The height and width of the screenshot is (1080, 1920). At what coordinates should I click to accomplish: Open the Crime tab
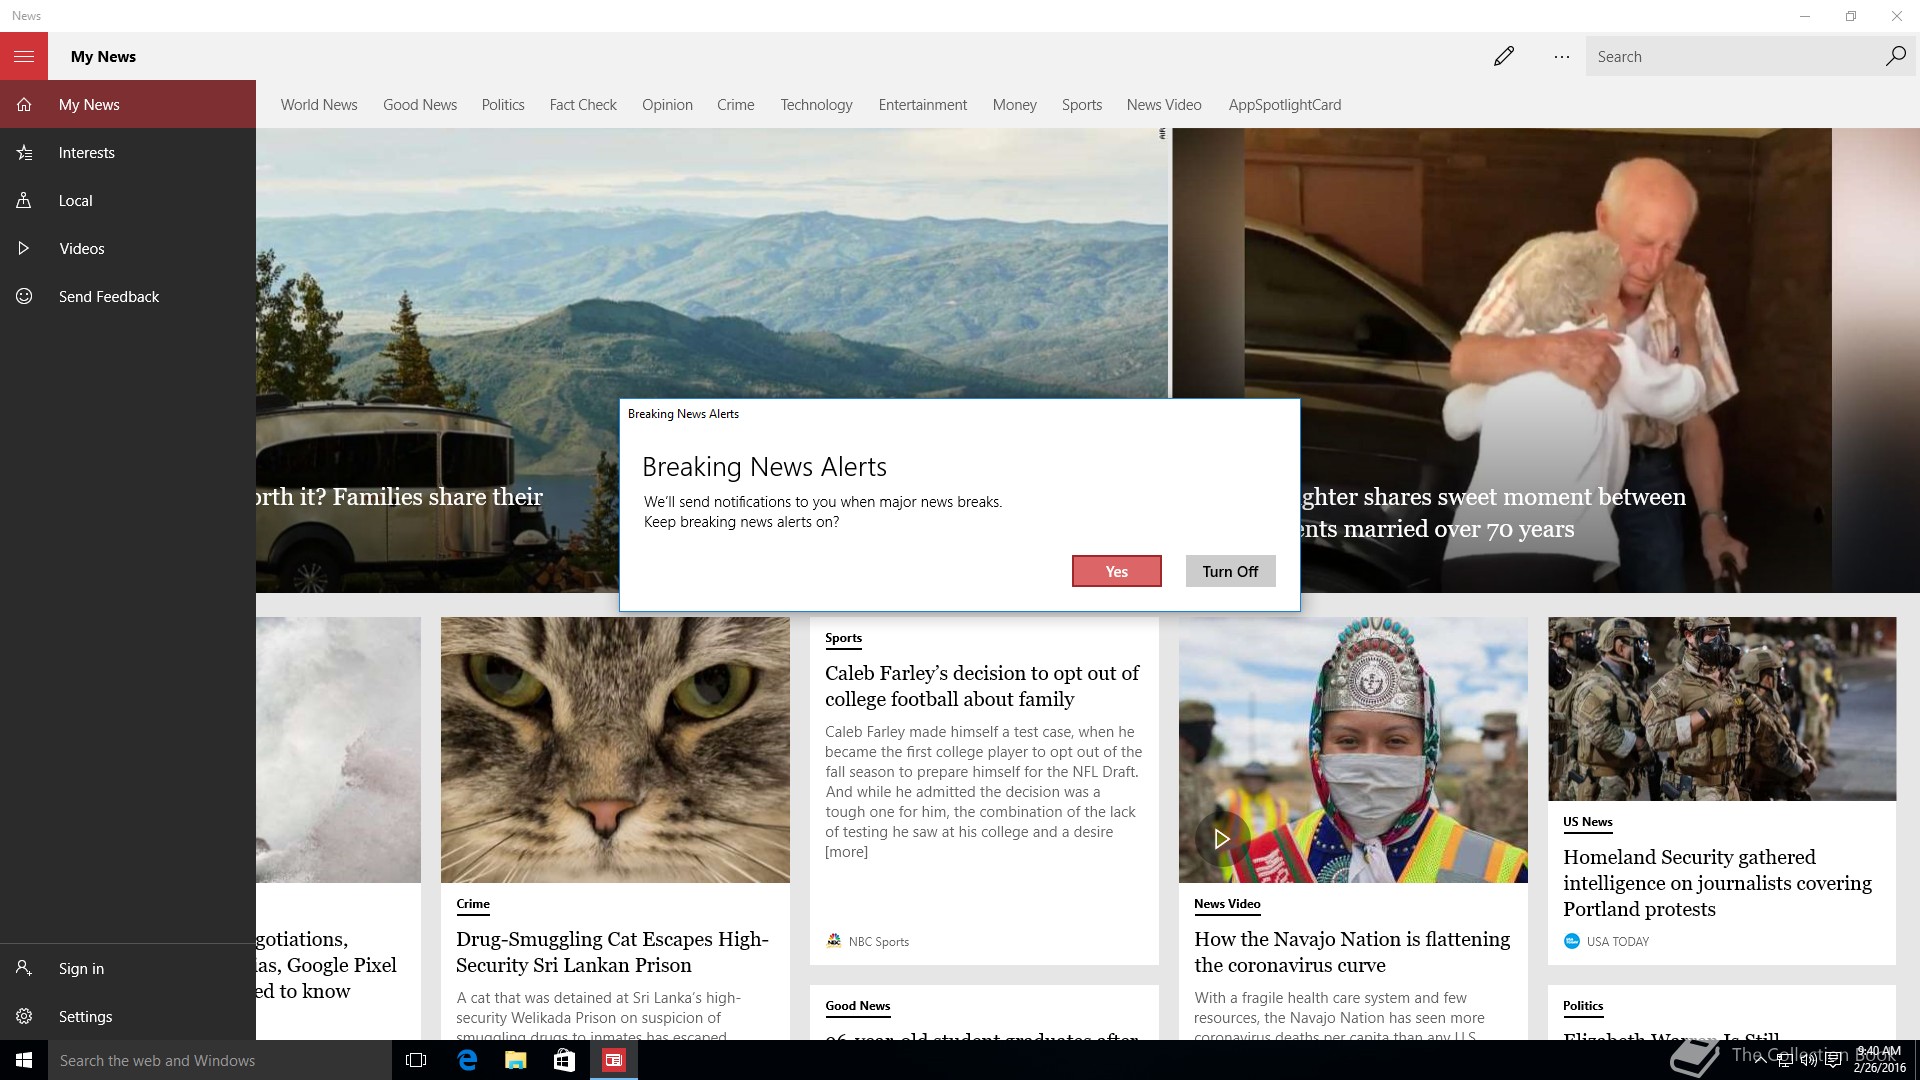coord(735,104)
